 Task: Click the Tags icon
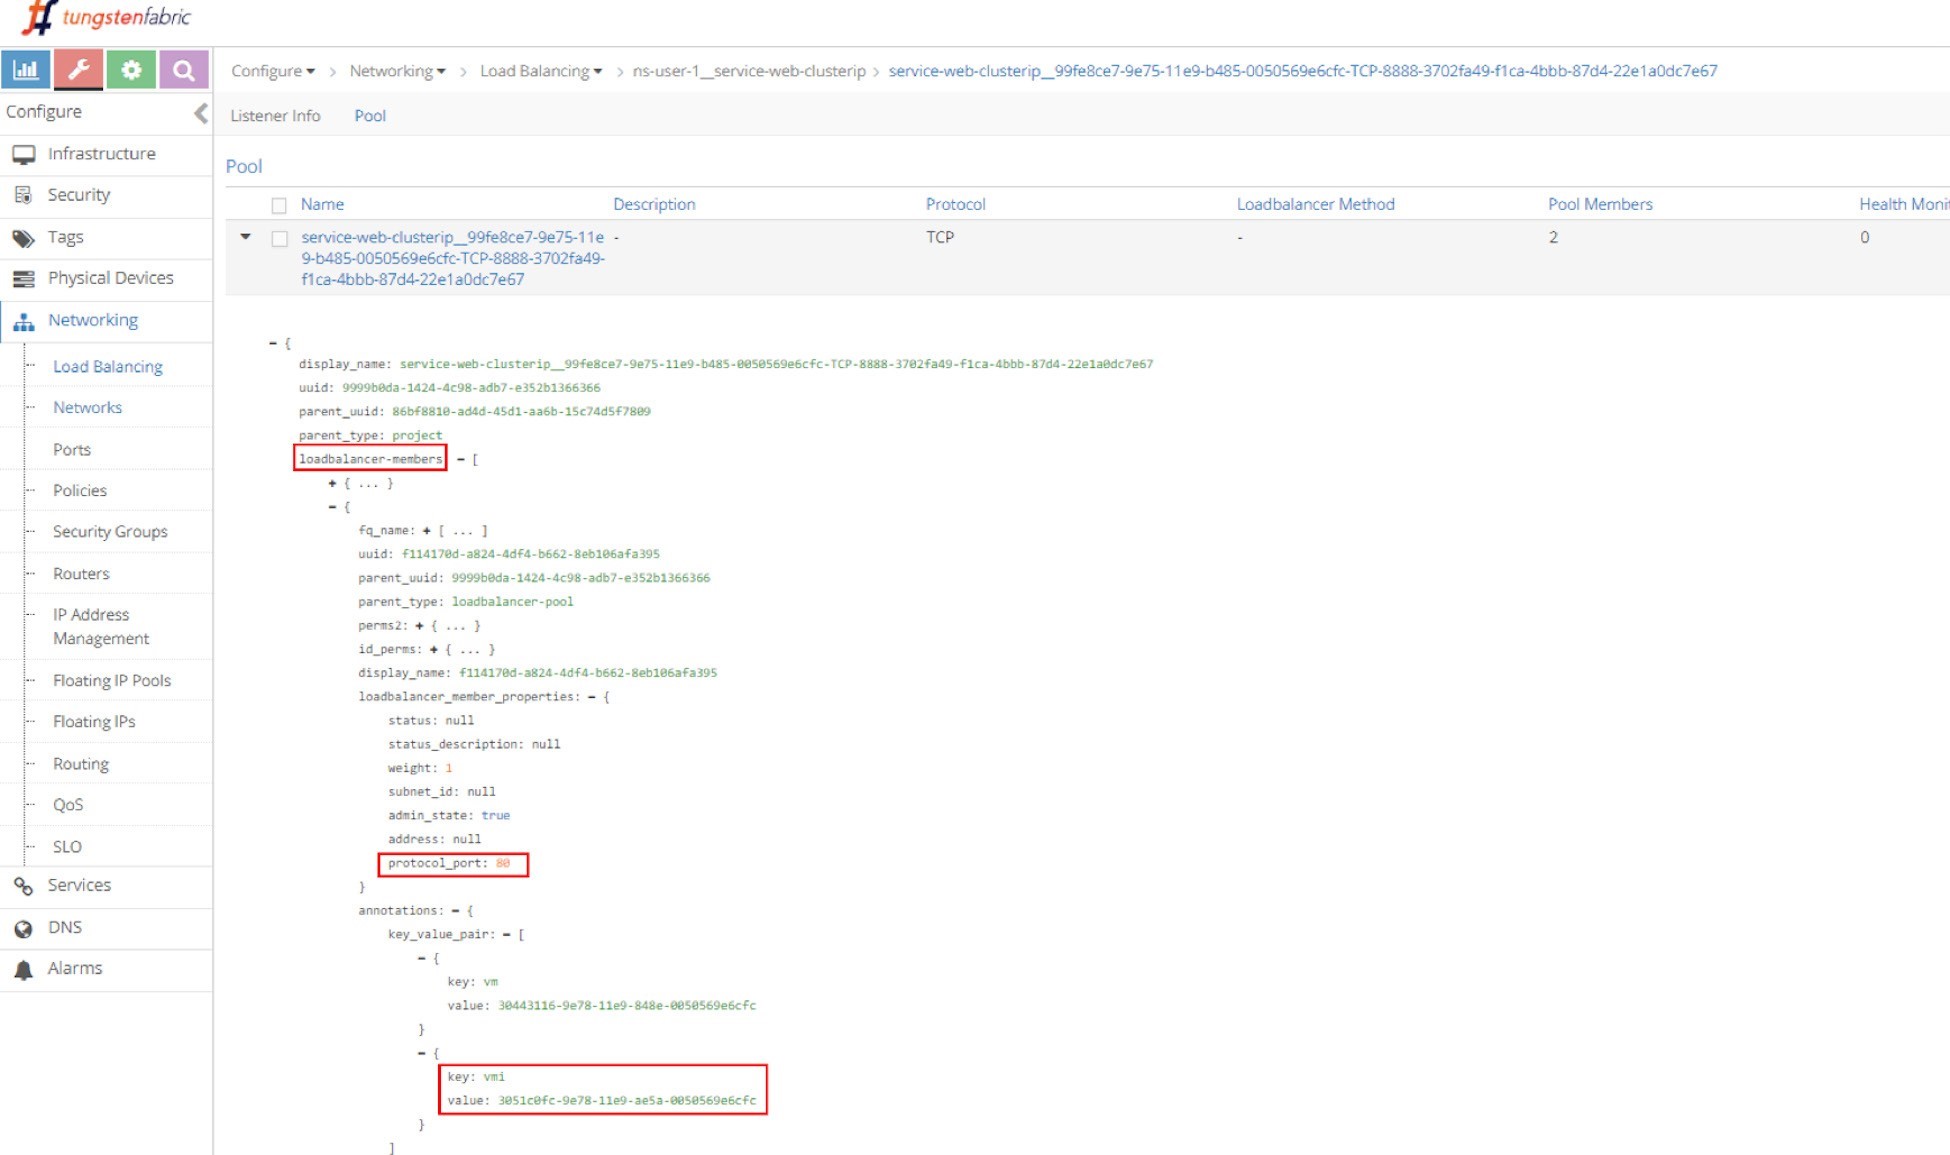click(x=23, y=238)
